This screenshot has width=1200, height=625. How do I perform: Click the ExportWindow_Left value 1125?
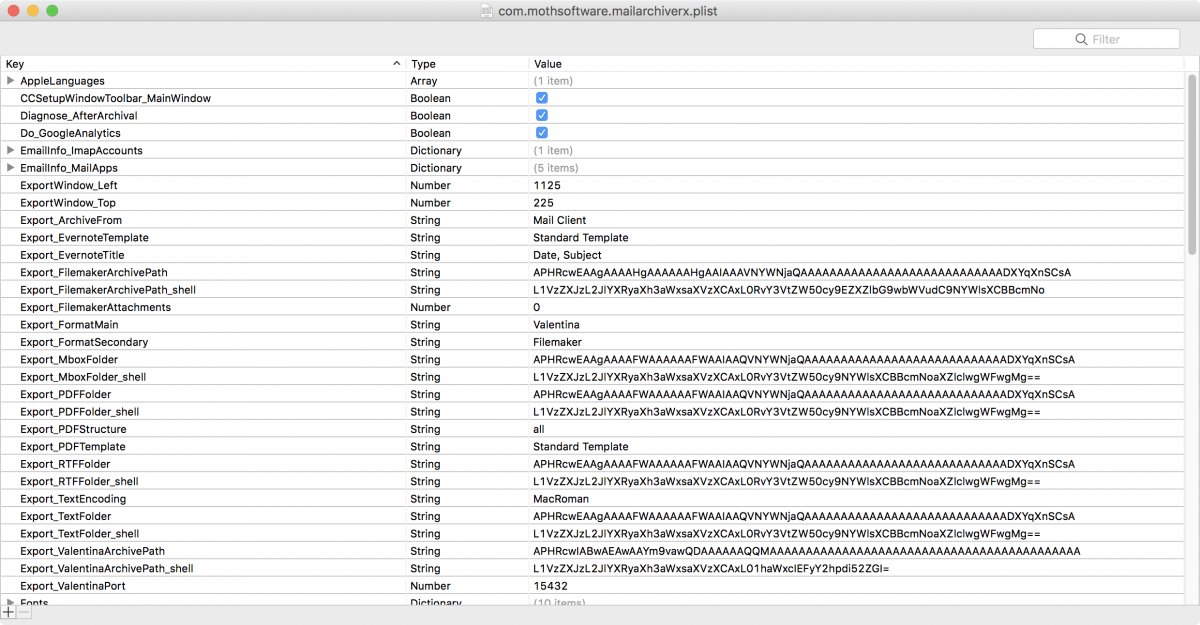coord(547,185)
